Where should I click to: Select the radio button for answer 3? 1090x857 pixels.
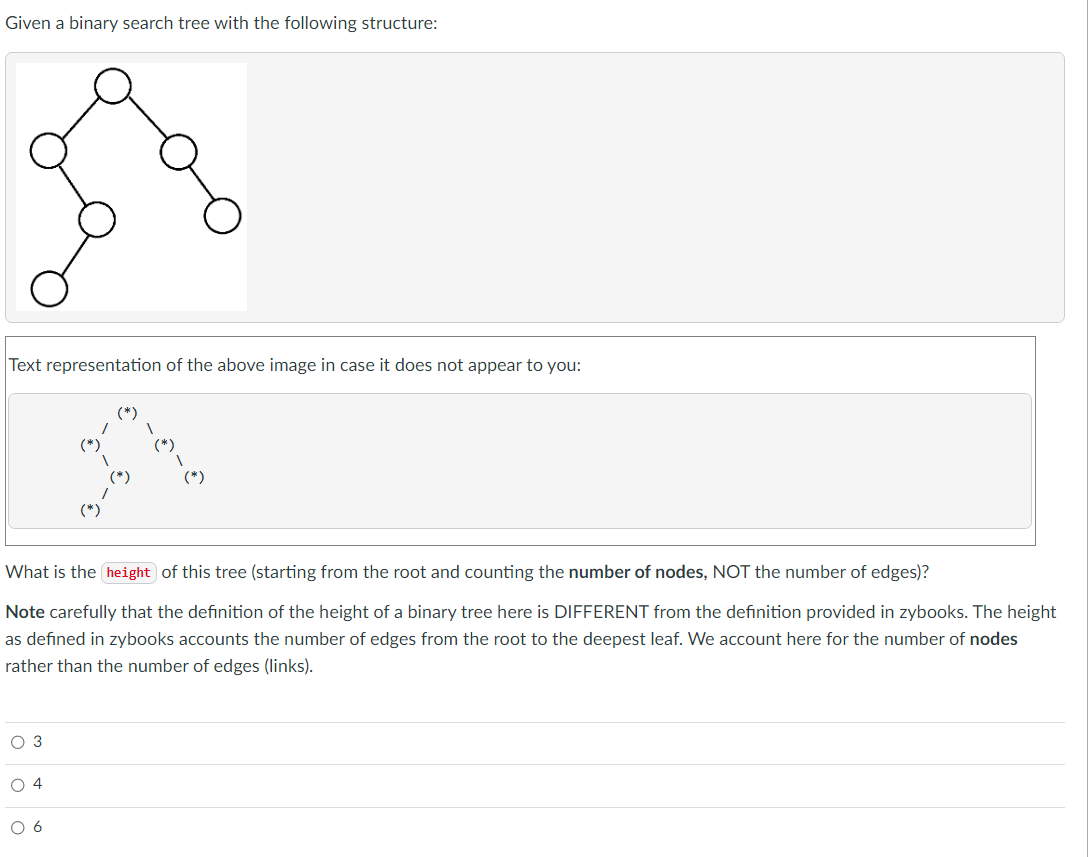[17, 742]
